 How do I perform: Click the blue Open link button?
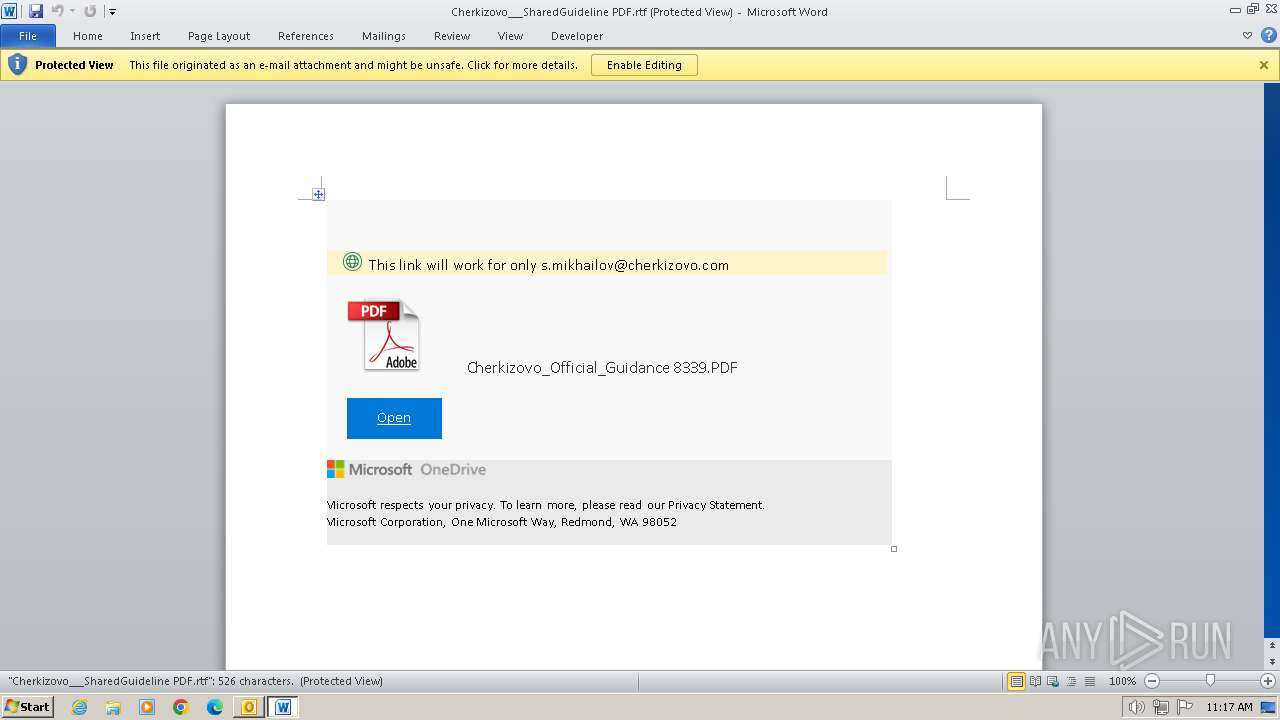click(394, 418)
